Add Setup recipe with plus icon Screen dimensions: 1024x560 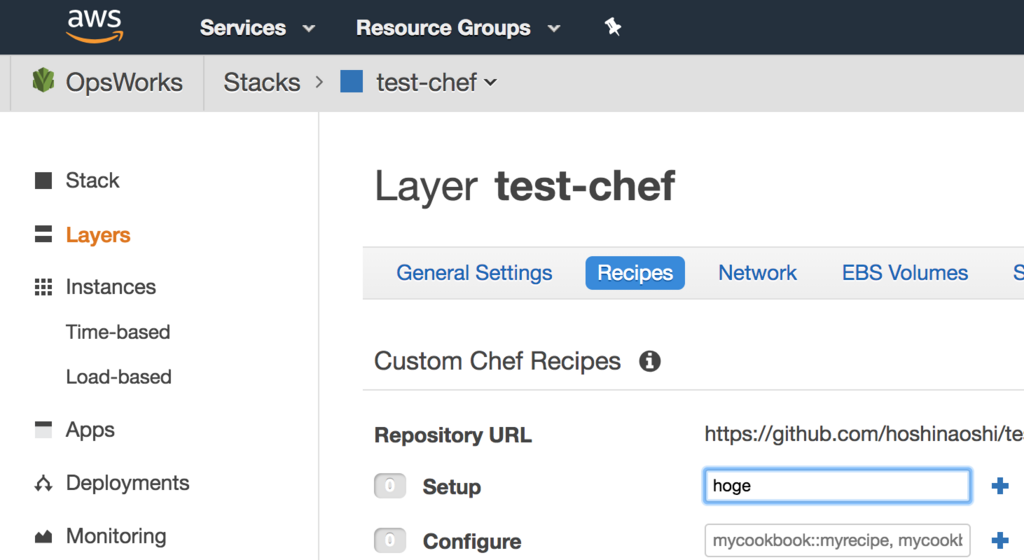click(1000, 486)
